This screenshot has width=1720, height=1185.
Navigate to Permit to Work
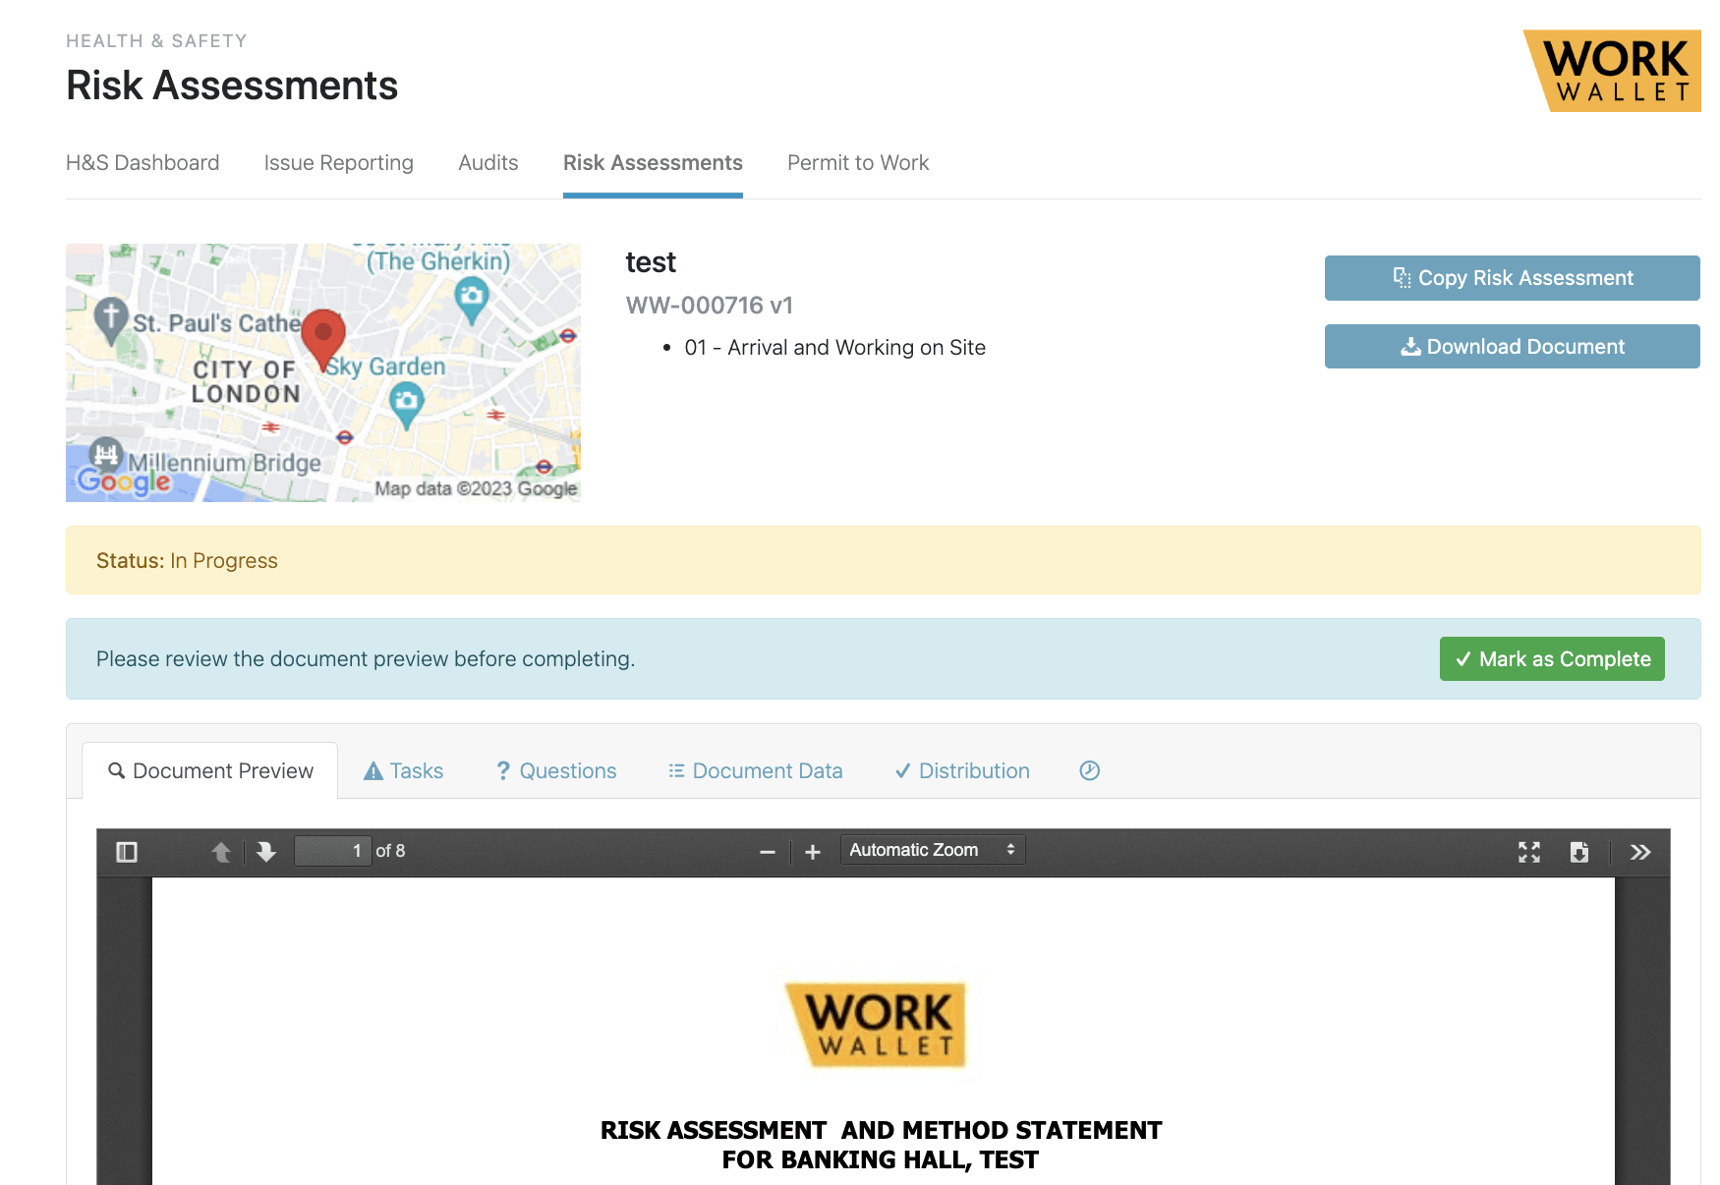pos(857,163)
